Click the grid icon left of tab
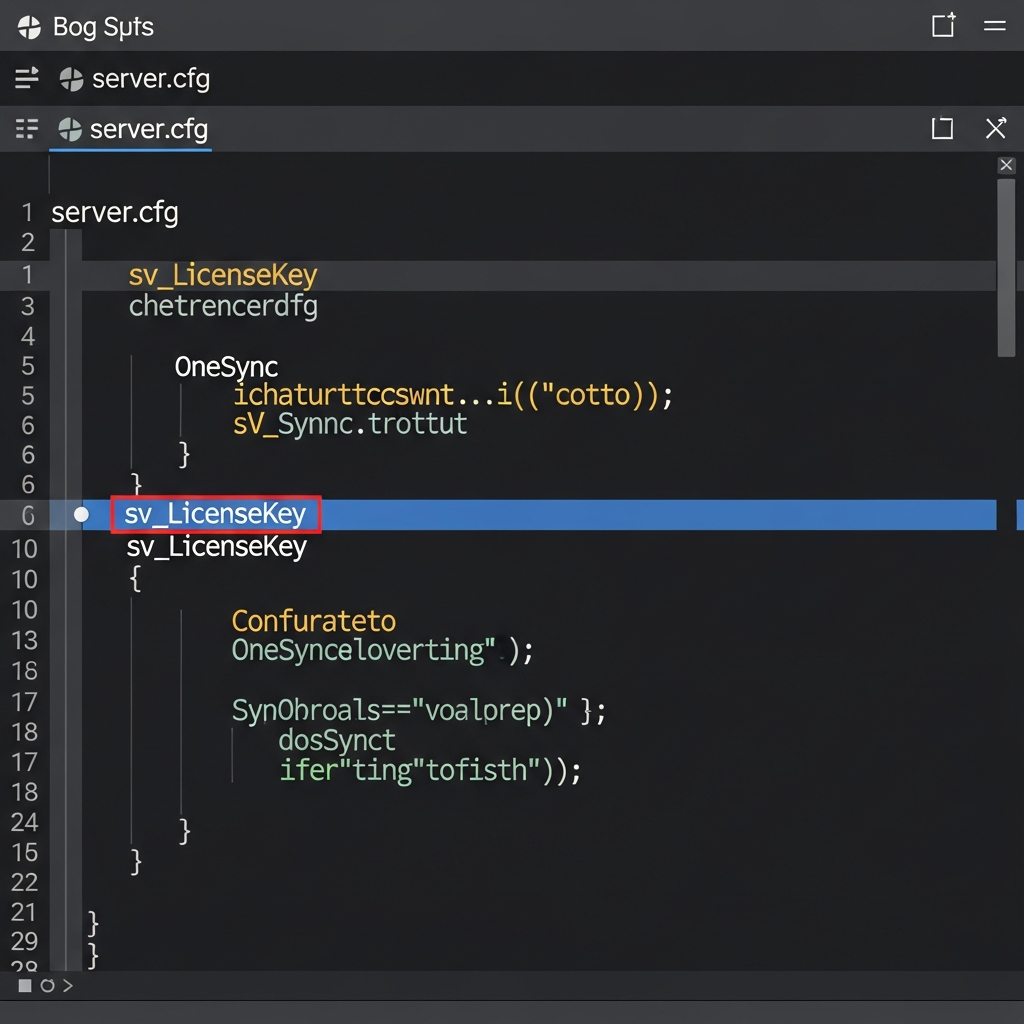1024x1024 pixels. pyautogui.click(x=27, y=129)
